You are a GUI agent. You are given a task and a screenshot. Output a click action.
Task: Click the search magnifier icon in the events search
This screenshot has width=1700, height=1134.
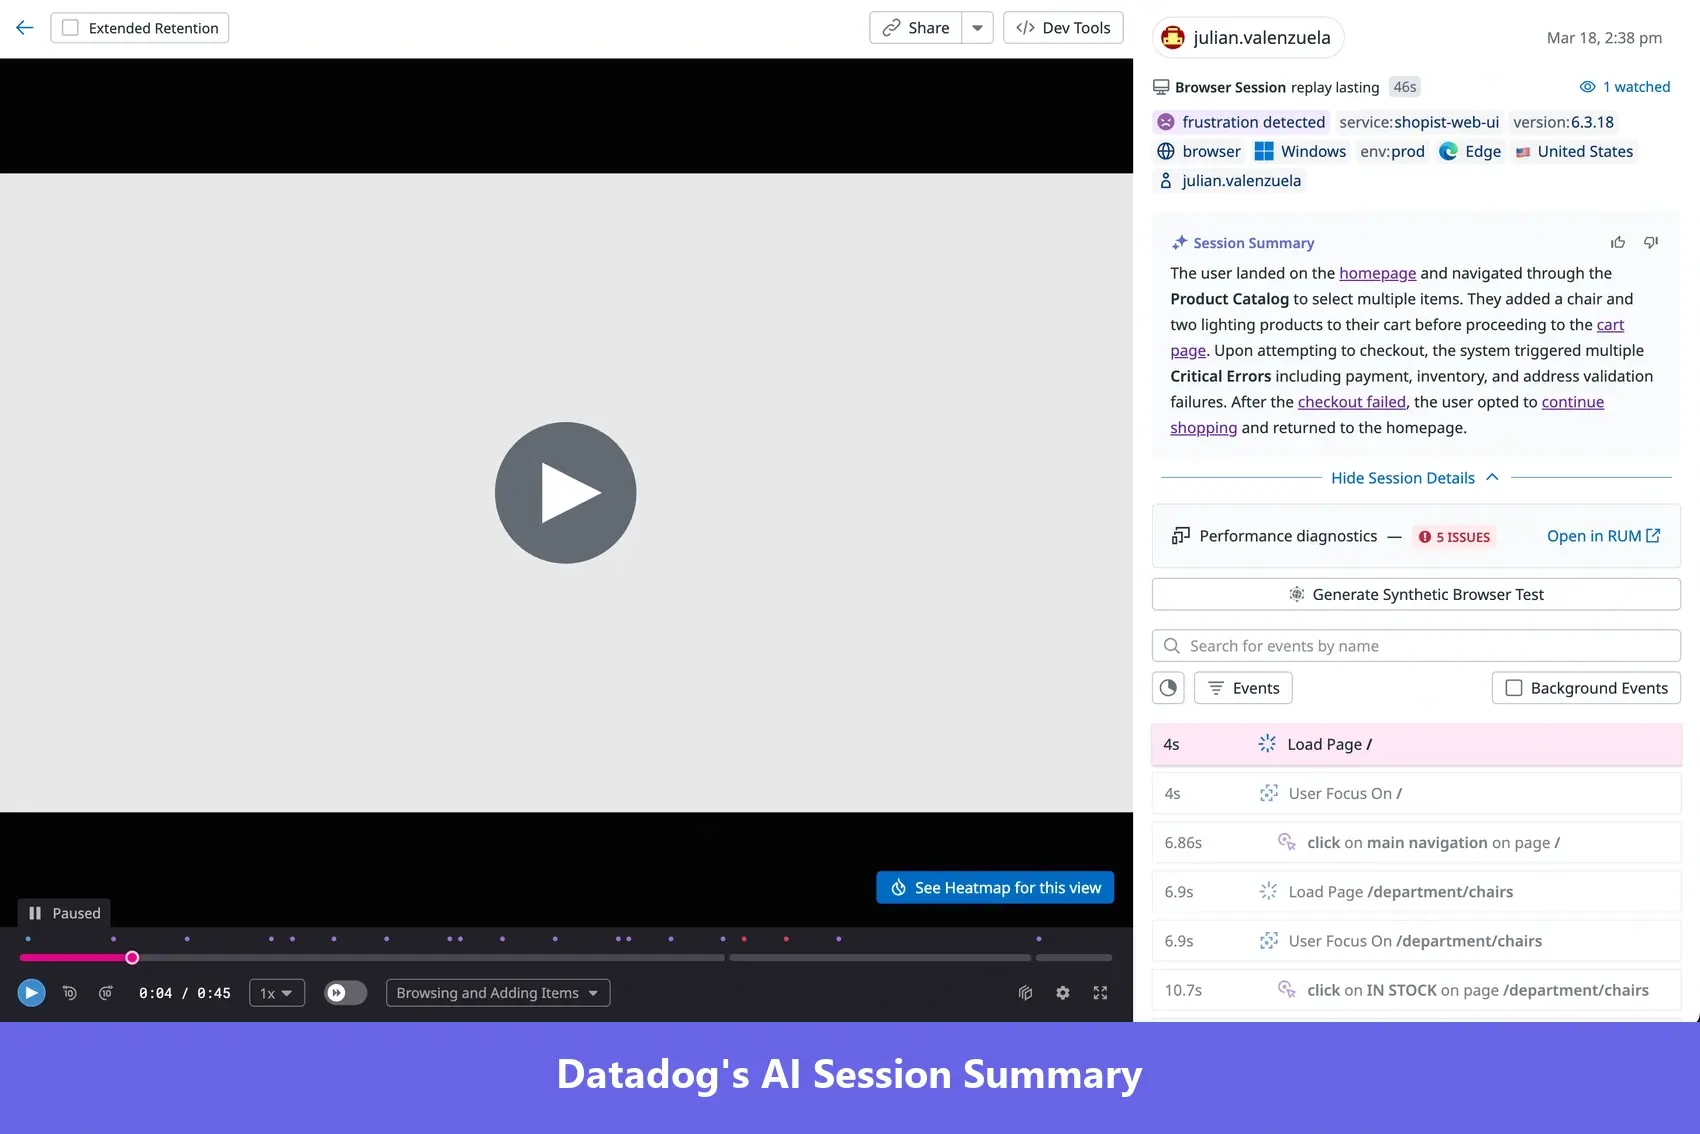[1172, 646]
